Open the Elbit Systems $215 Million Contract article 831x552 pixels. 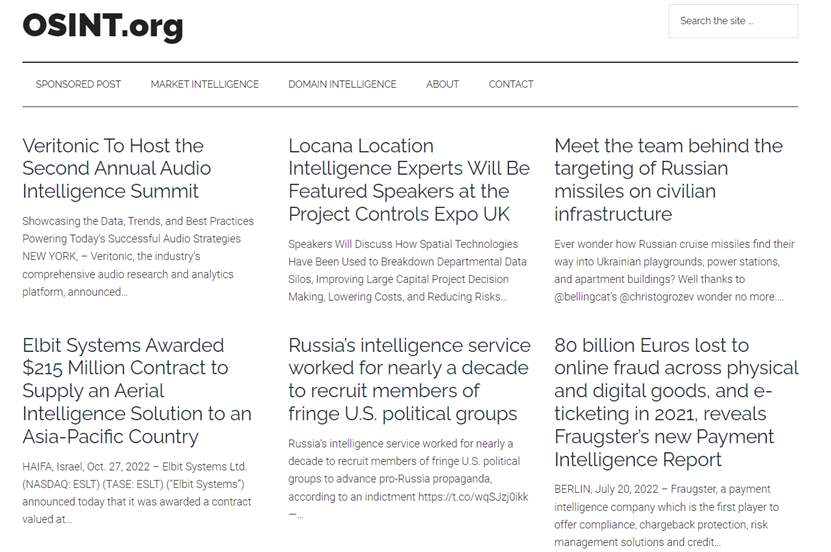[137, 390]
